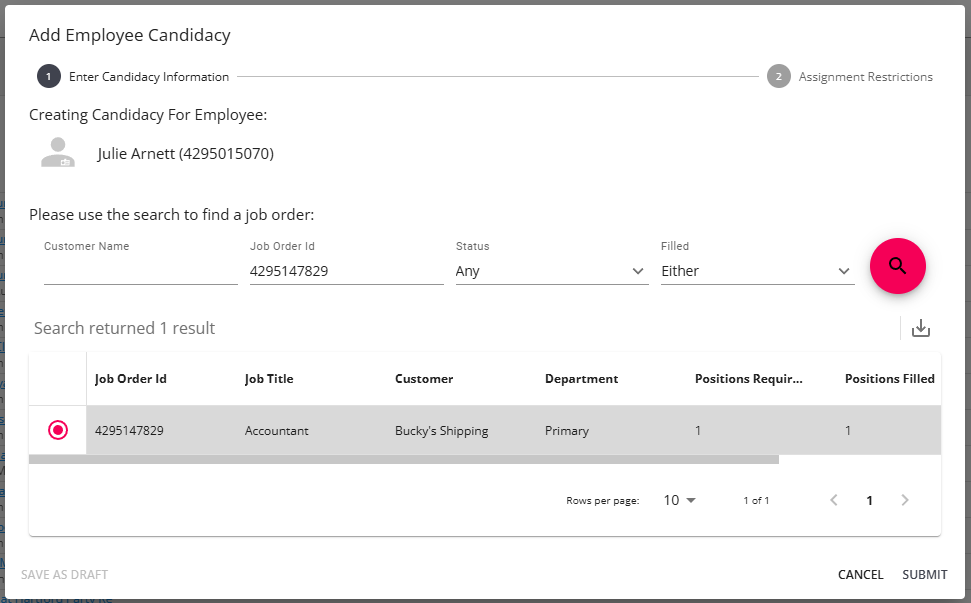Screen dimensions: 971x603
Task: Click the Cancel button
Action: [x=860, y=574]
